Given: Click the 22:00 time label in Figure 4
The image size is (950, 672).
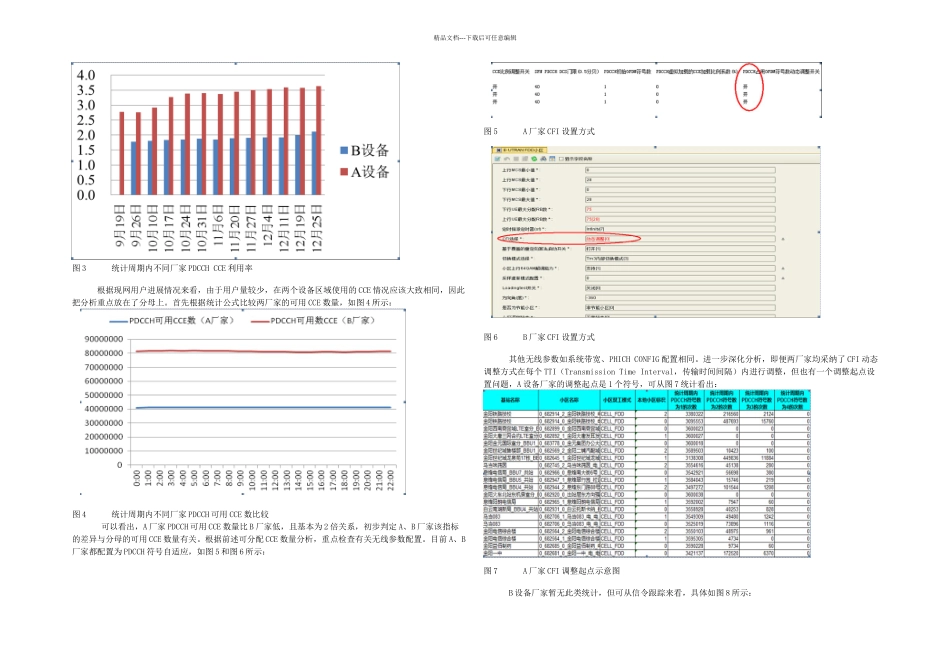Looking at the screenshot, I should point(391,479).
